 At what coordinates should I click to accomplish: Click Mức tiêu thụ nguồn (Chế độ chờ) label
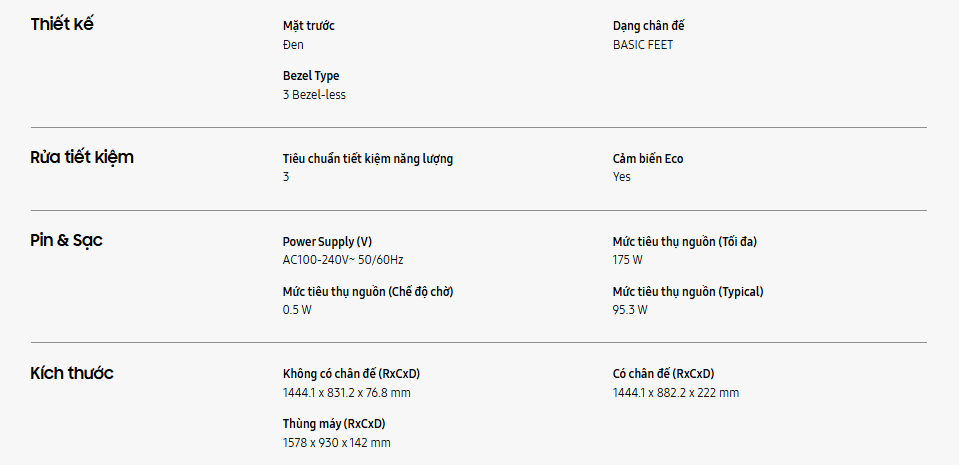[376, 291]
